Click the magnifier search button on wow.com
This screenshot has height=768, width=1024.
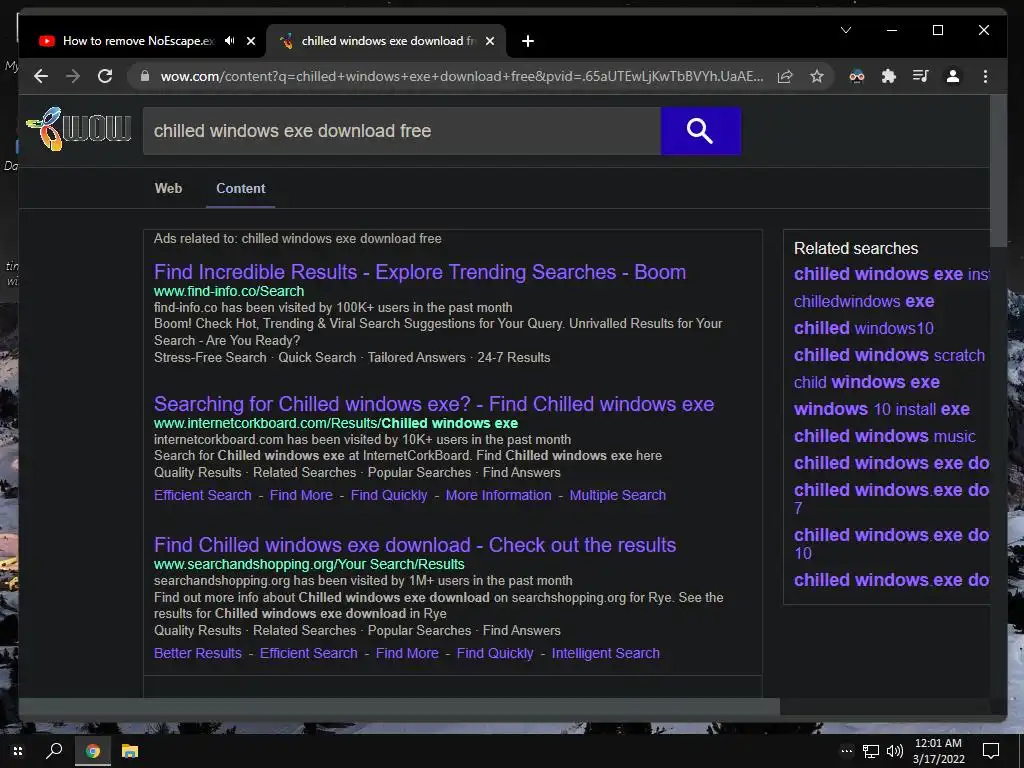[701, 131]
